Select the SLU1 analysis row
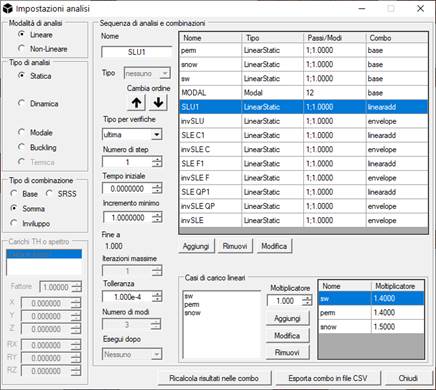This screenshot has height=390, width=436. click(x=304, y=107)
